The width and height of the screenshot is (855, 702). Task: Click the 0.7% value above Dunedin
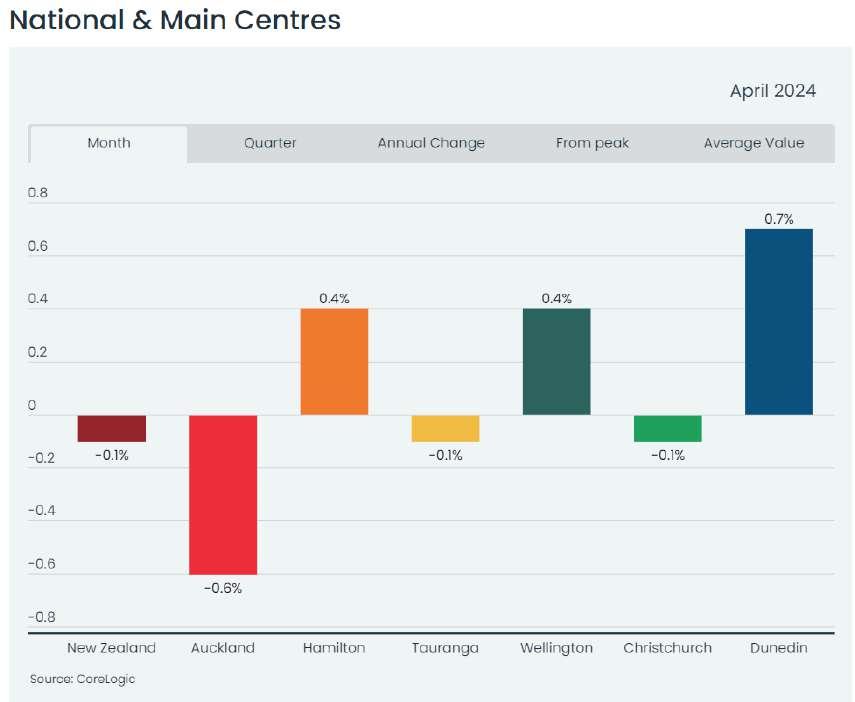coord(778,219)
